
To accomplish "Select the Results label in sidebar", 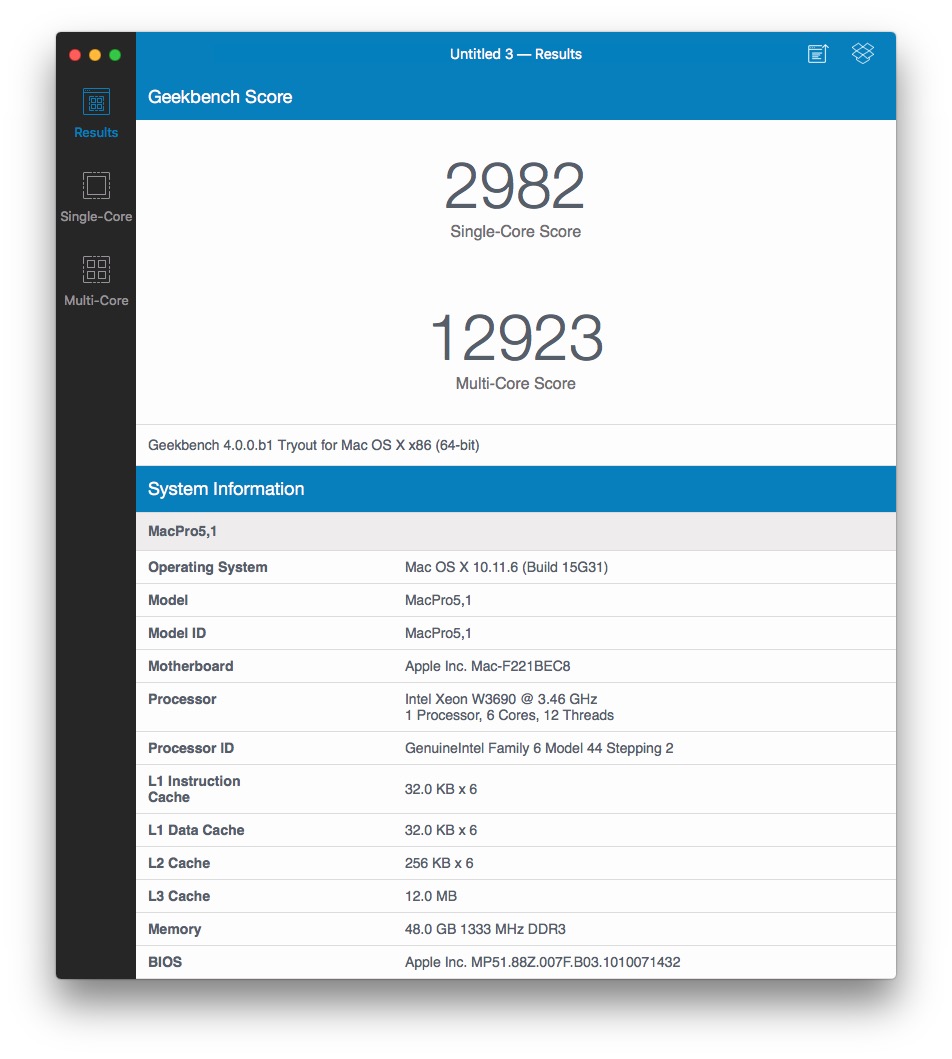I will click(96, 132).
